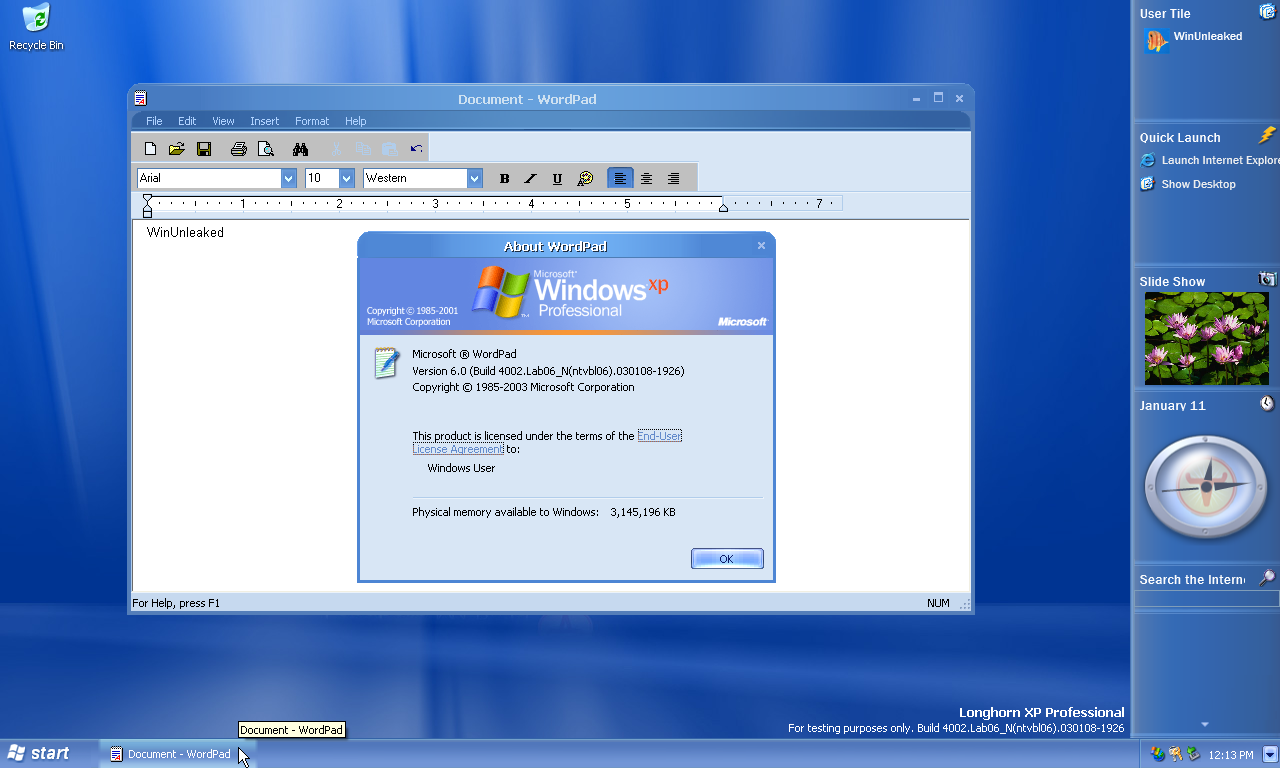Screen dimensions: 1280x768
Task: Select center alignment button
Action: [x=647, y=178]
